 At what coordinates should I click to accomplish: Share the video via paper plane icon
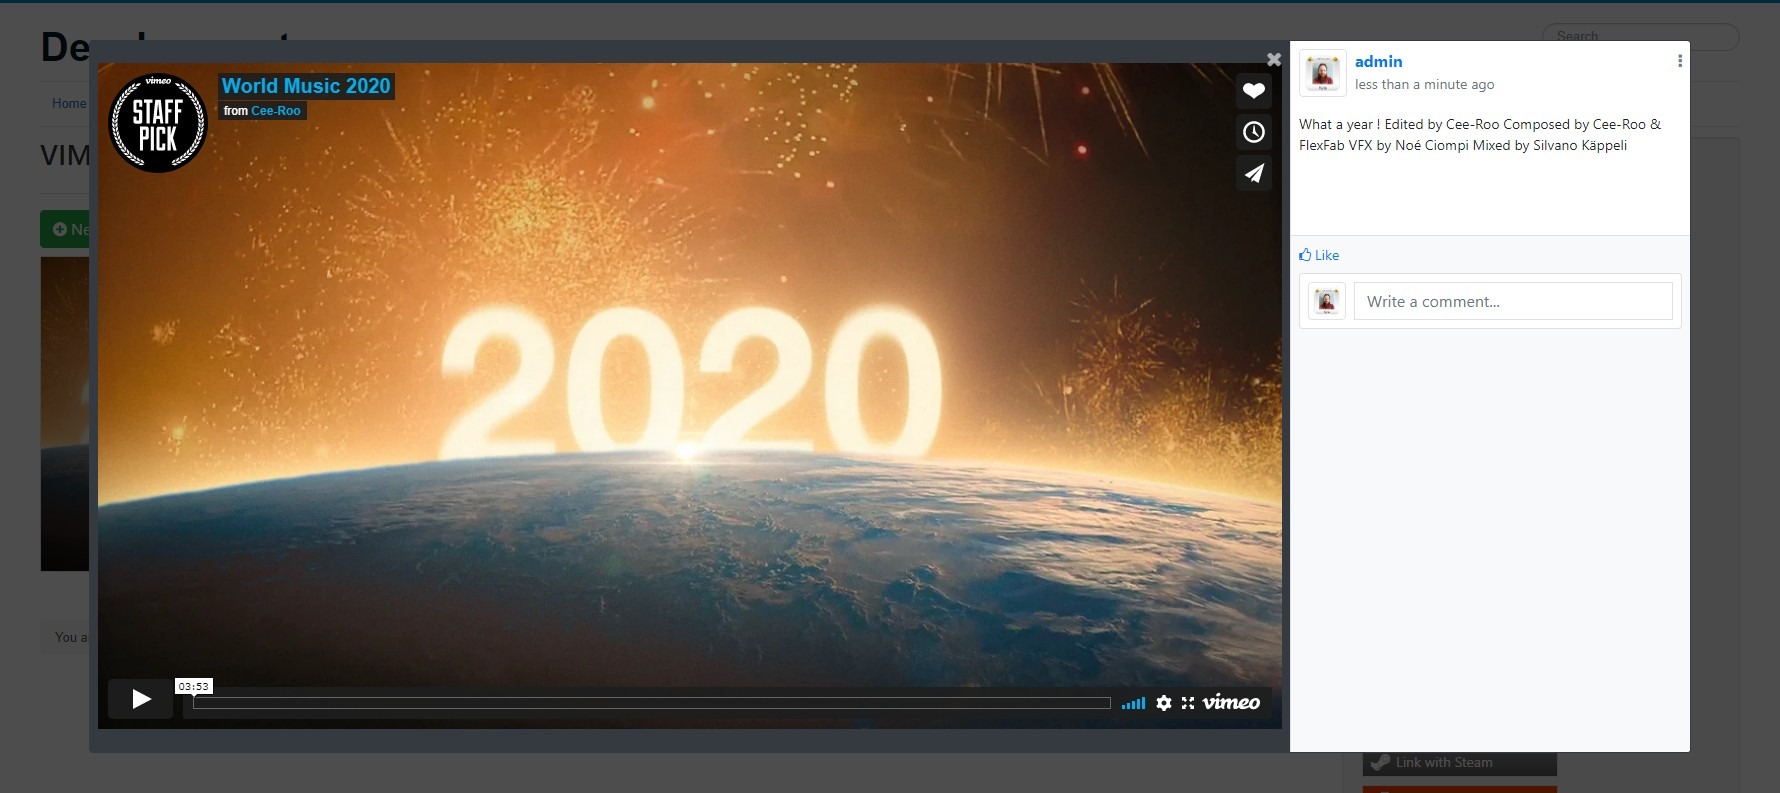[1254, 173]
